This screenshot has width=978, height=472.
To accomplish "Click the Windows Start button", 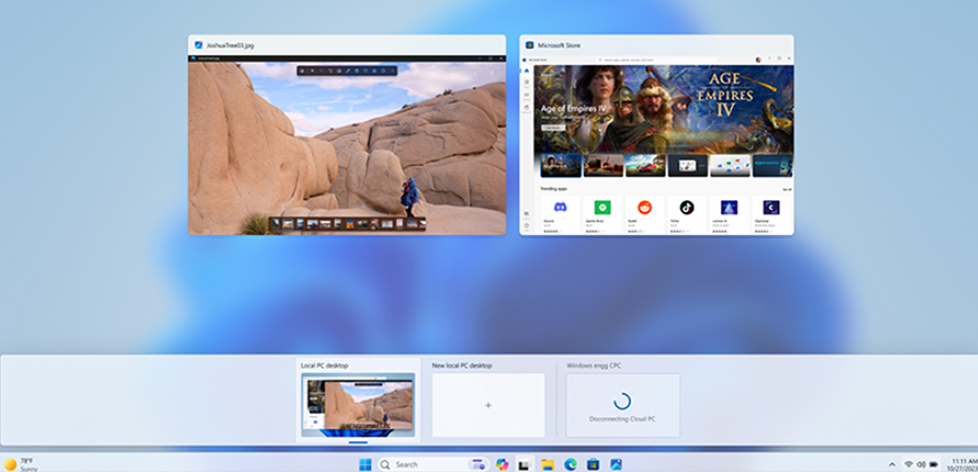I will [x=365, y=464].
